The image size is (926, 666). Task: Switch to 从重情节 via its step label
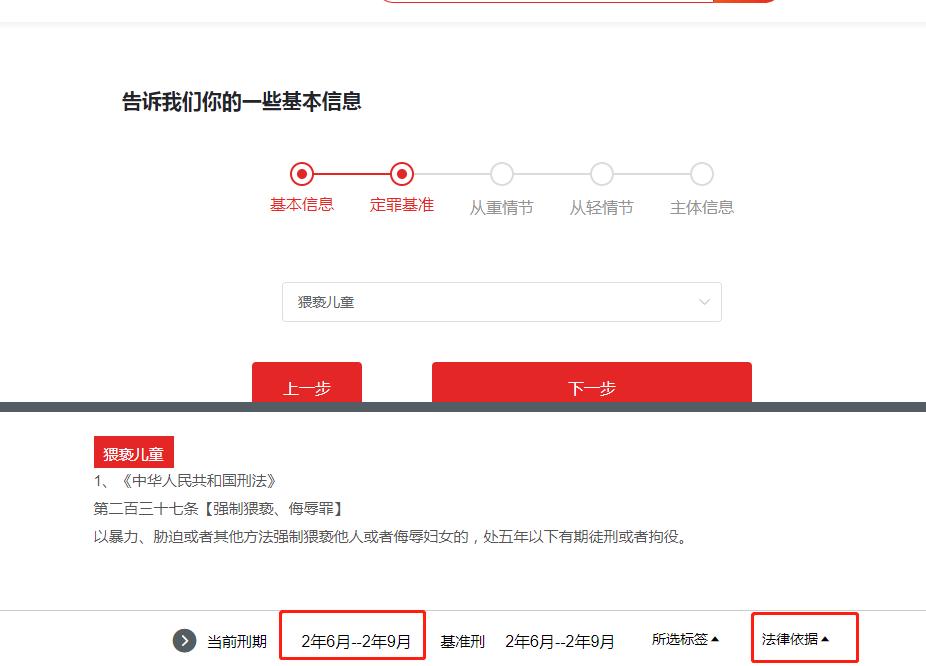click(x=502, y=207)
